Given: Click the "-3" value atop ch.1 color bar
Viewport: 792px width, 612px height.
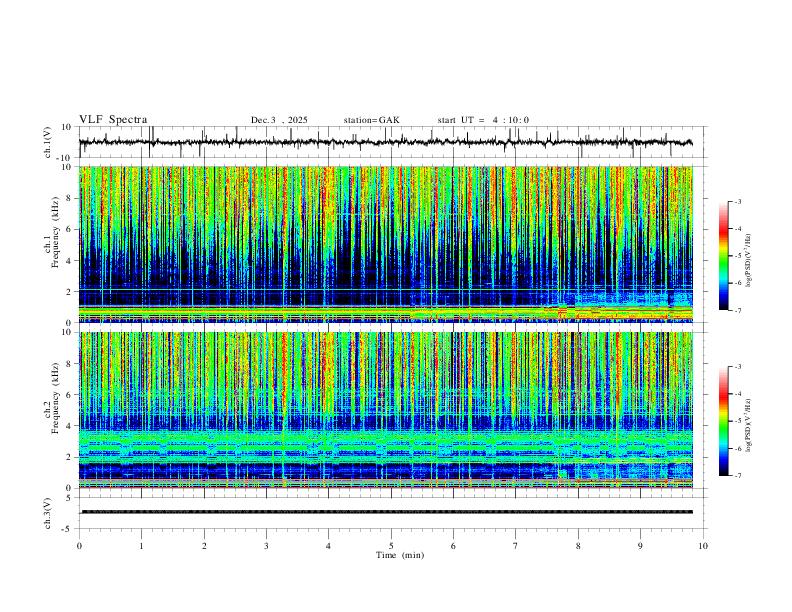Looking at the screenshot, I should [737, 201].
